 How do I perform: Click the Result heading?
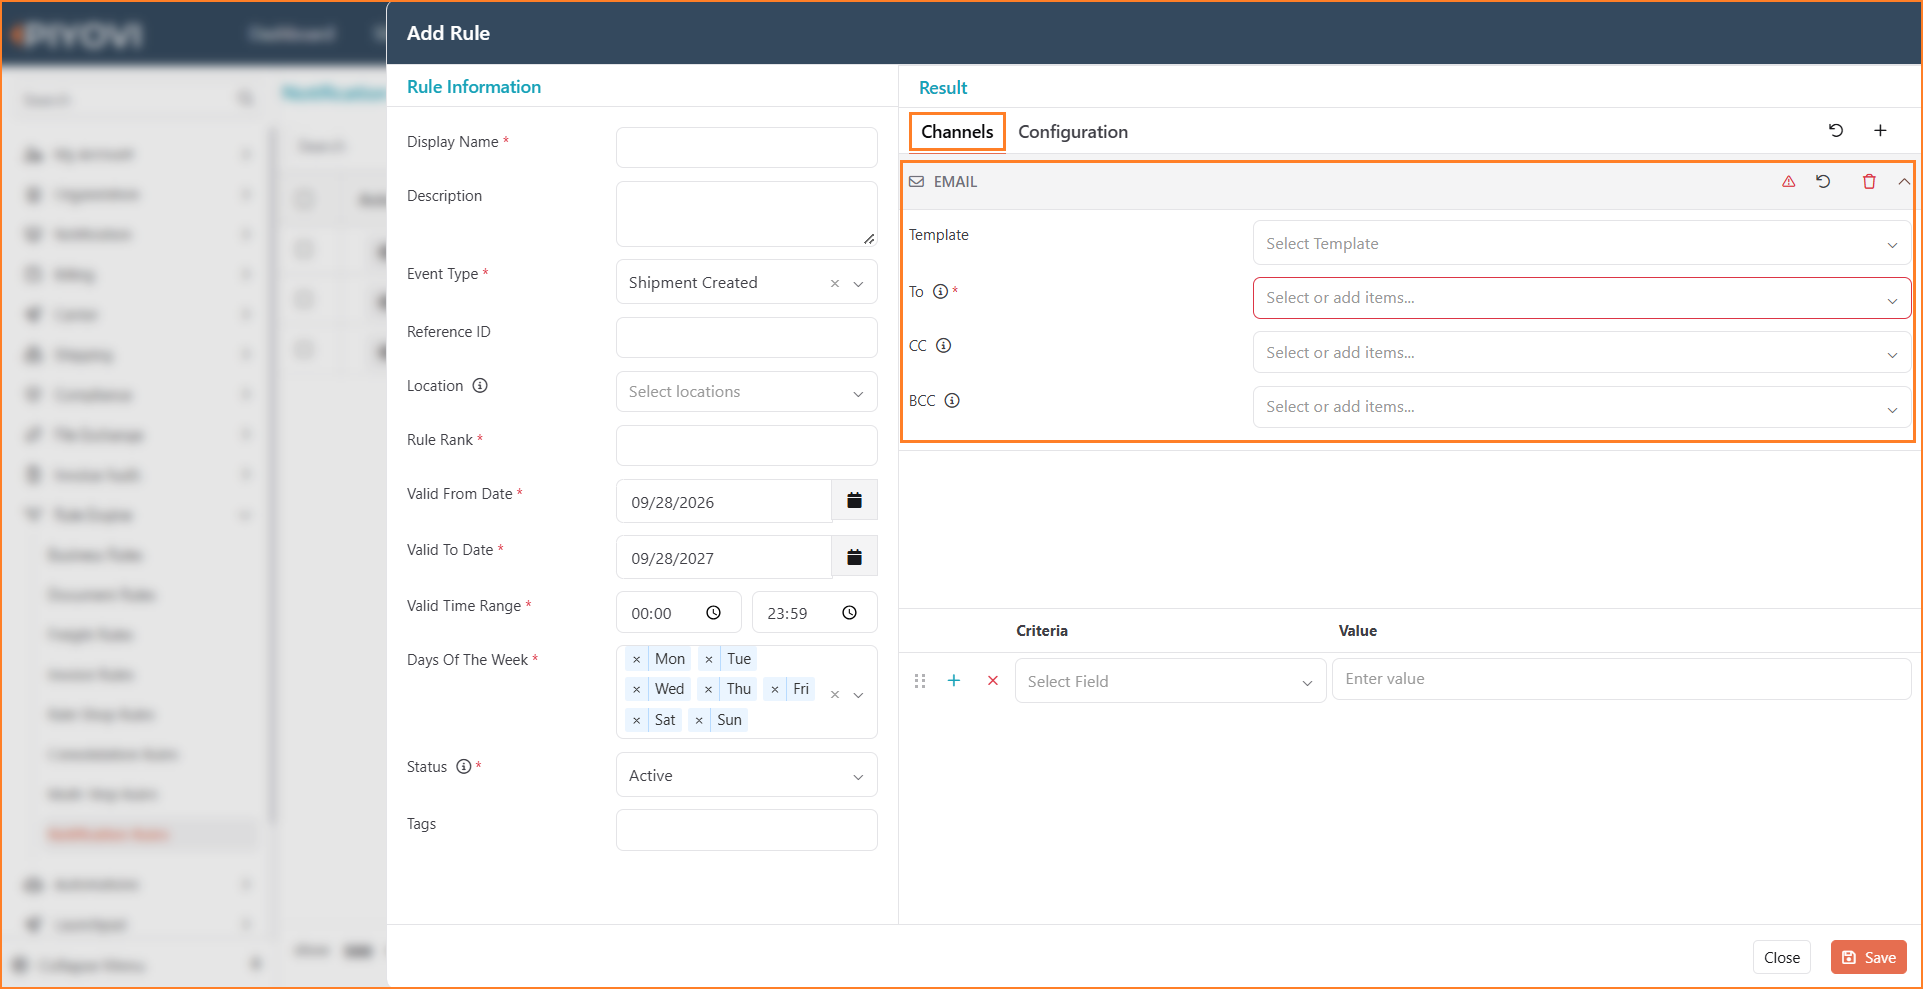click(943, 88)
